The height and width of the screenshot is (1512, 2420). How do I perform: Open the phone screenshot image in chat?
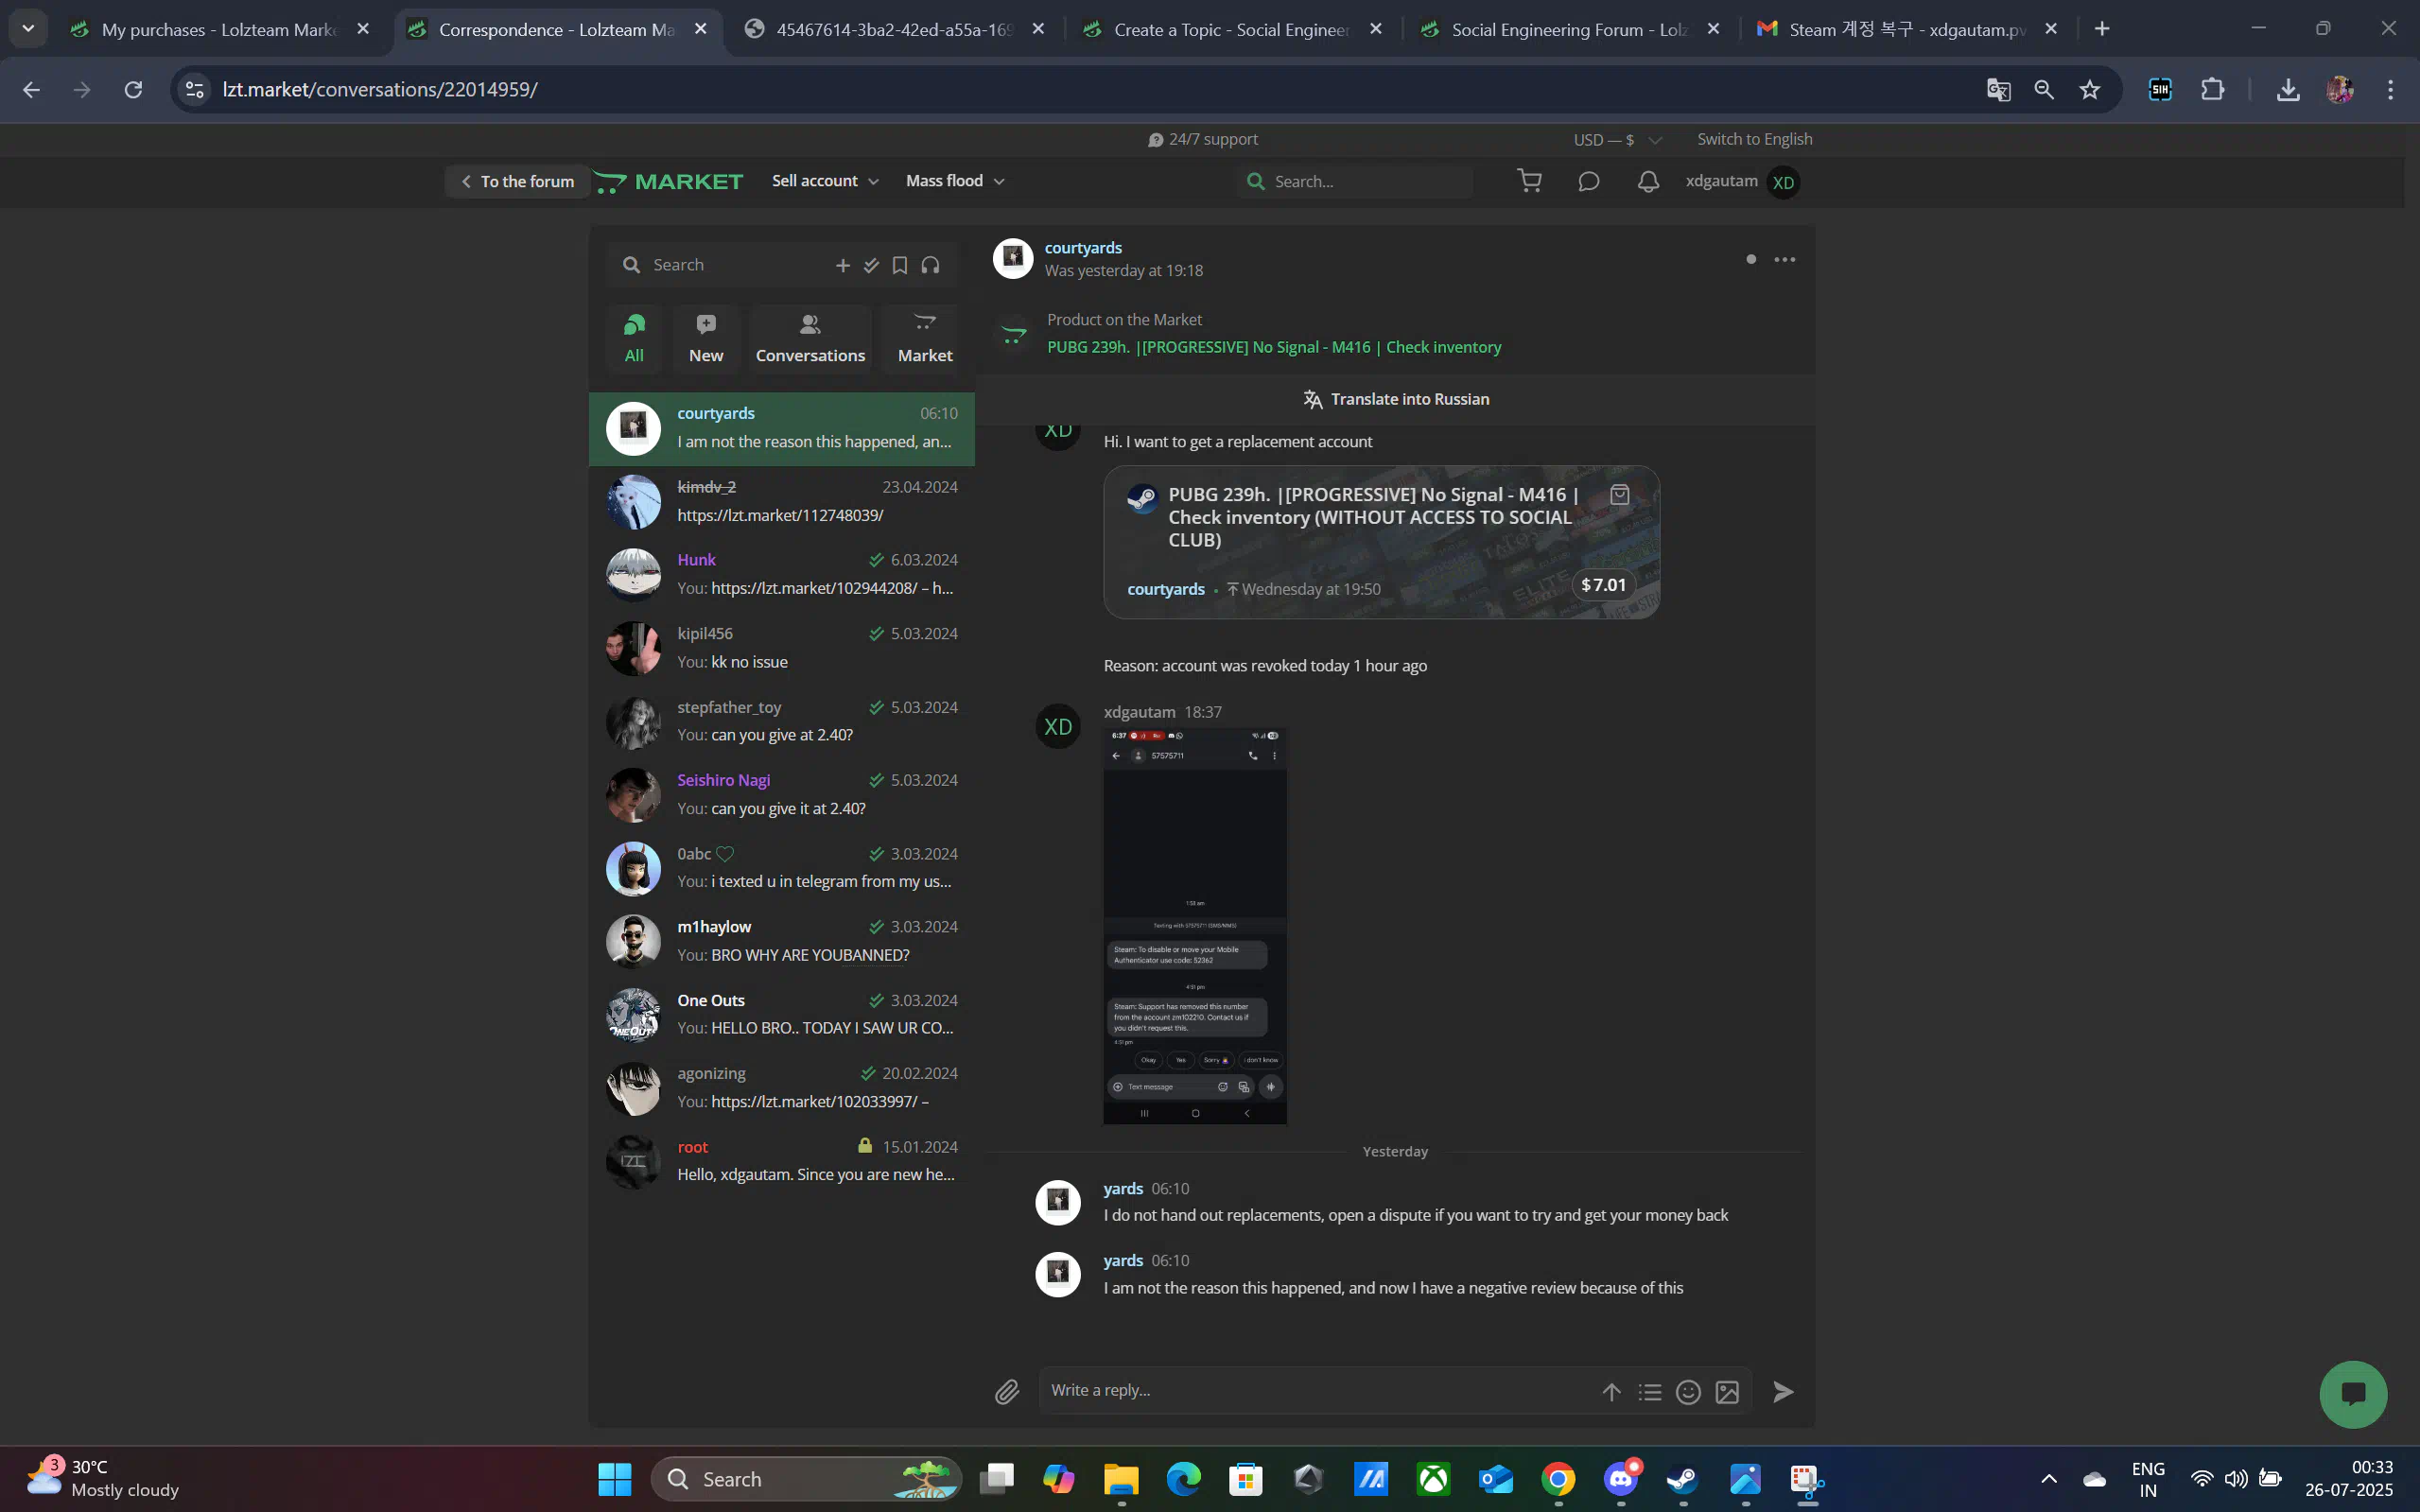tap(1195, 926)
